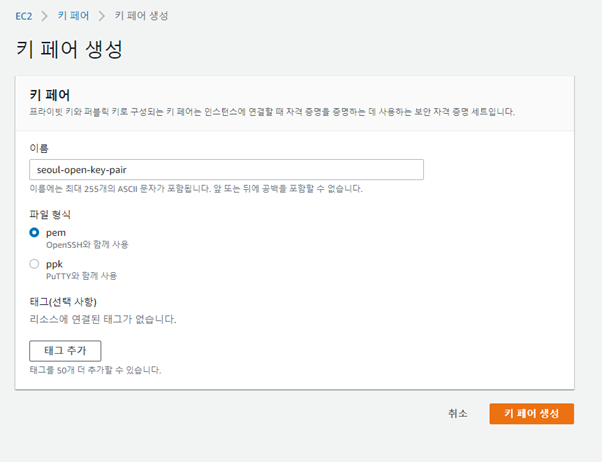Click the 태그 추가 button

click(65, 351)
